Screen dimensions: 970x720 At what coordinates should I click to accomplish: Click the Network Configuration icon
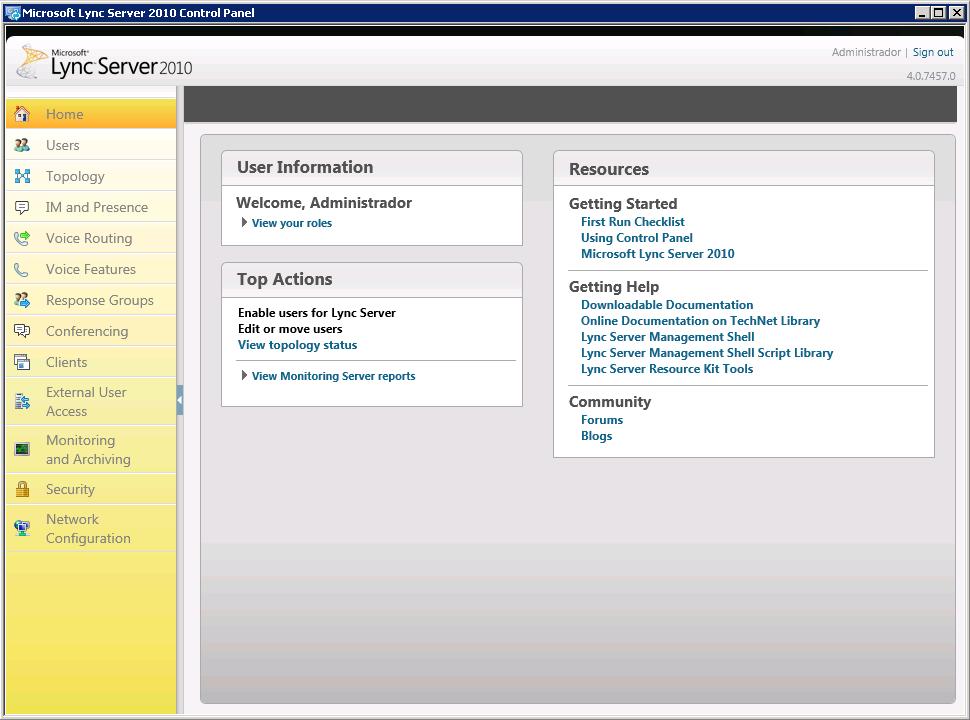(x=22, y=528)
